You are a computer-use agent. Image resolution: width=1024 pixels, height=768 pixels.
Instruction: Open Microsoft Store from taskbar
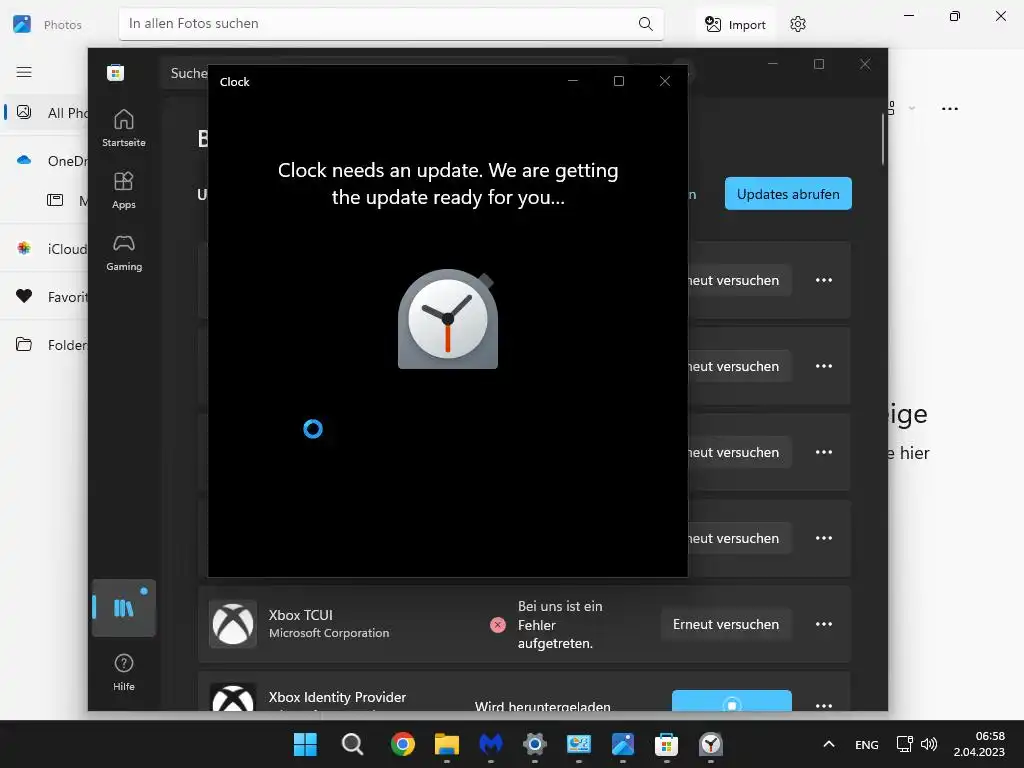[x=666, y=744]
